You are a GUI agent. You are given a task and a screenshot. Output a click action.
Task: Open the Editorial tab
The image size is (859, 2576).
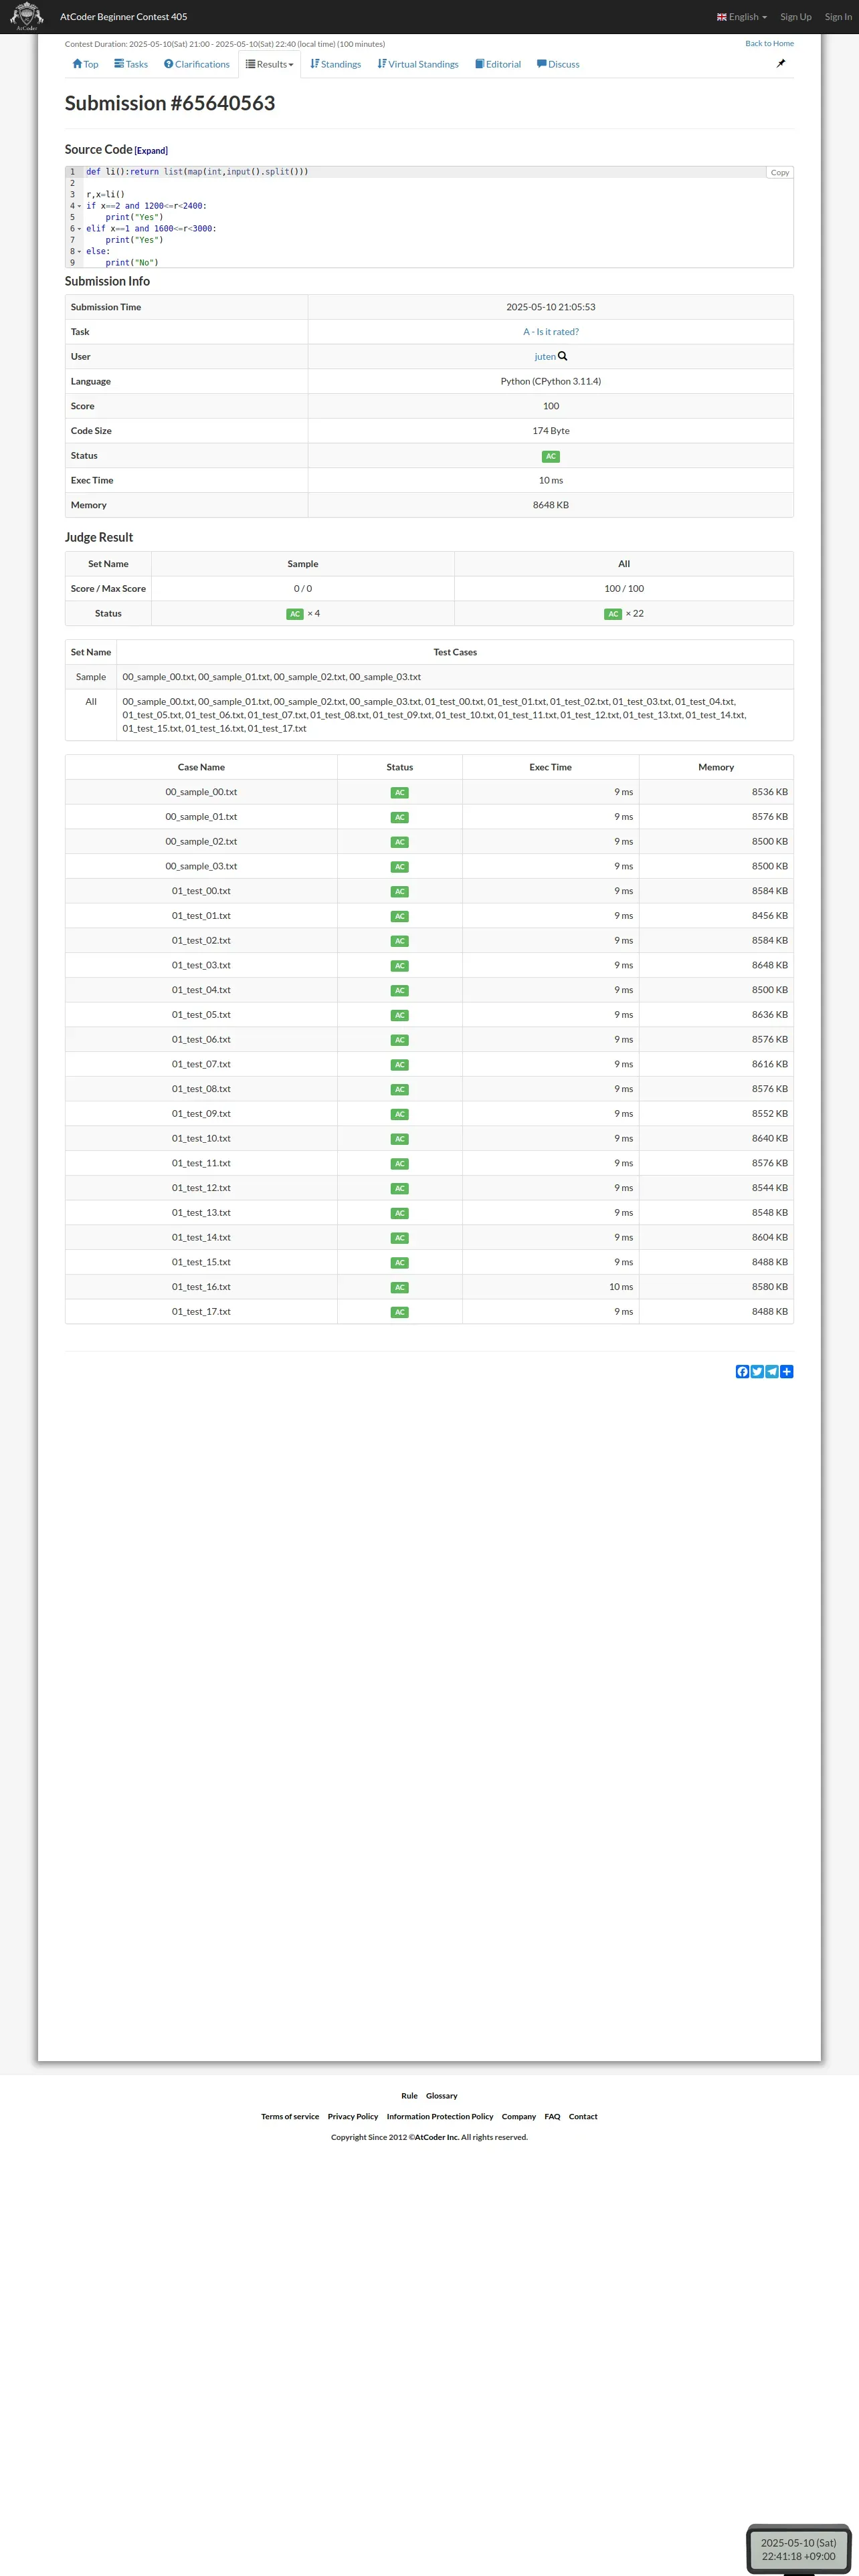tap(498, 64)
